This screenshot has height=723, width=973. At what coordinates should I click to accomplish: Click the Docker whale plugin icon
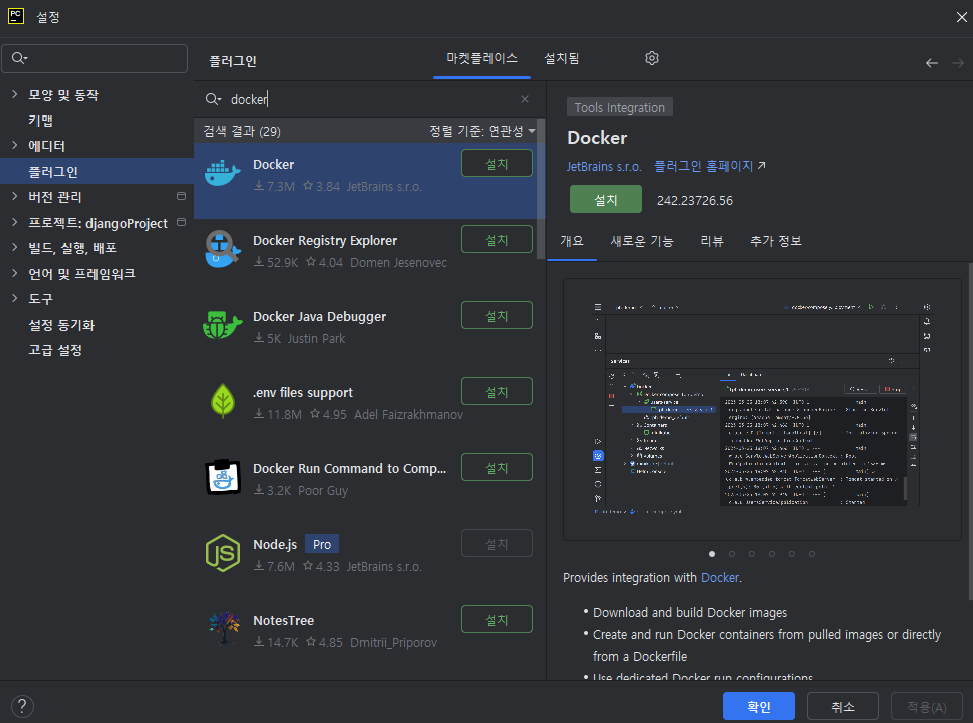click(223, 173)
